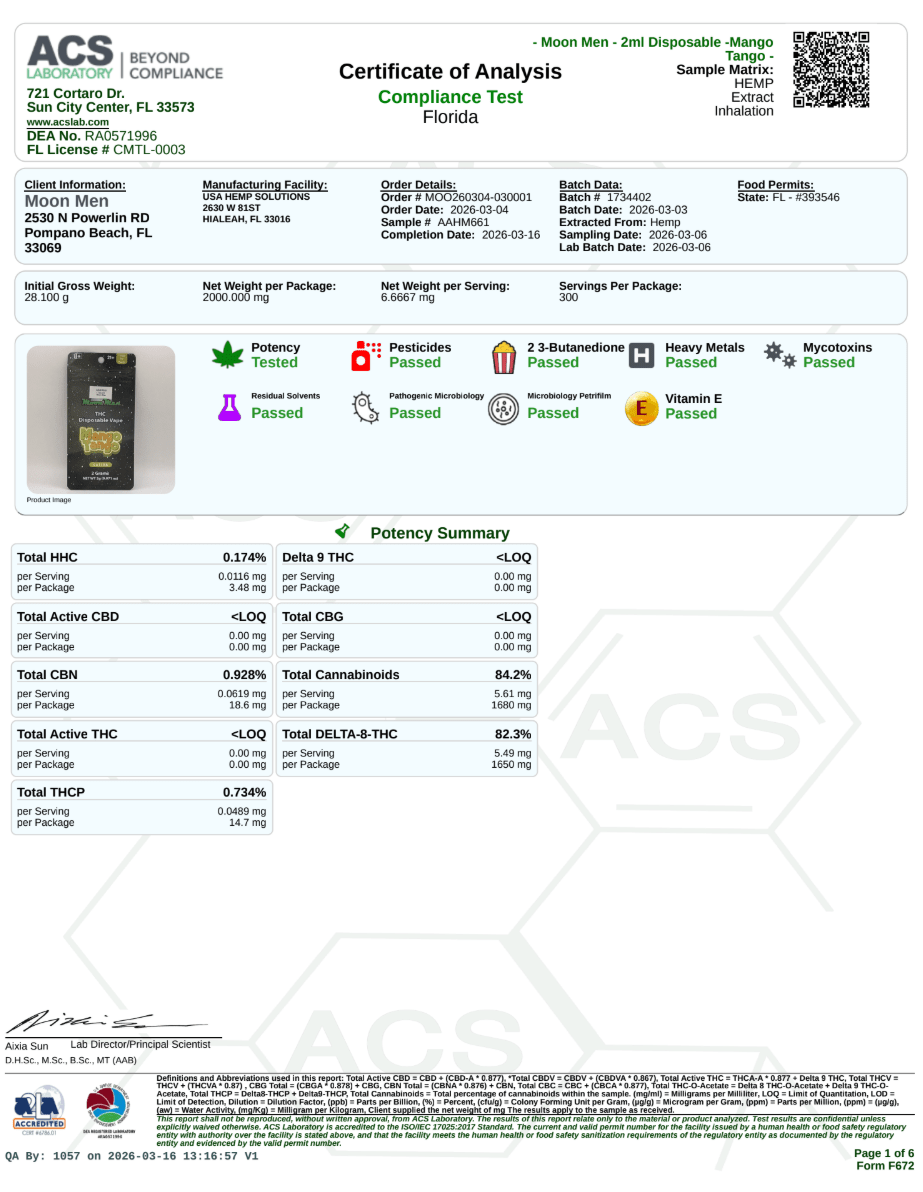Click the purple Residual Solvents flask icon
This screenshot has width=923, height=1192.
[229, 406]
